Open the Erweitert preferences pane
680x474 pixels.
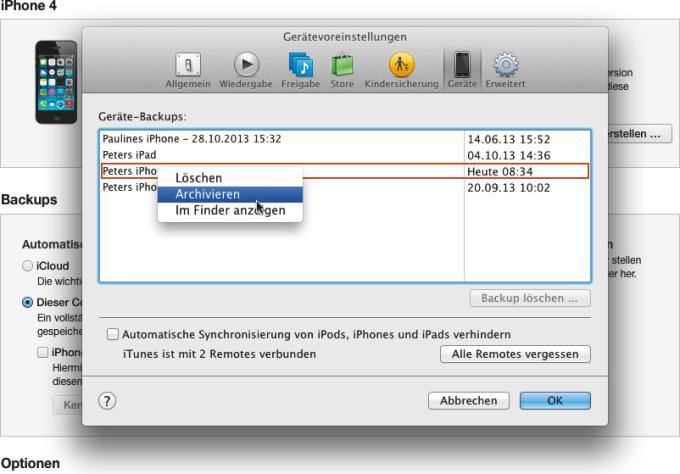coord(505,70)
